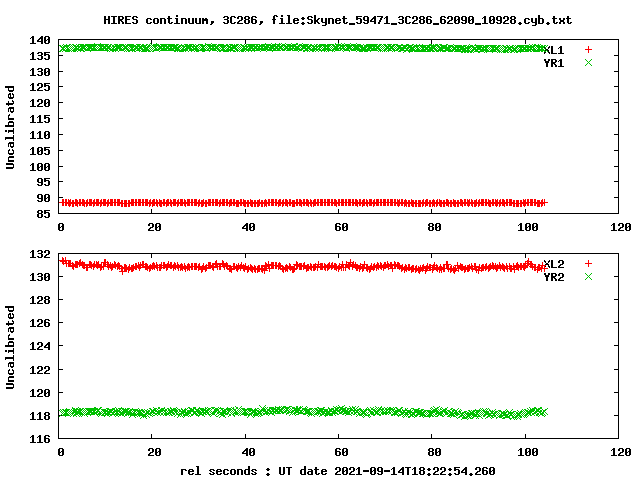Screen dimensions: 640x480
Task: Click the y-axis tick value 122
Action: (x=40, y=370)
